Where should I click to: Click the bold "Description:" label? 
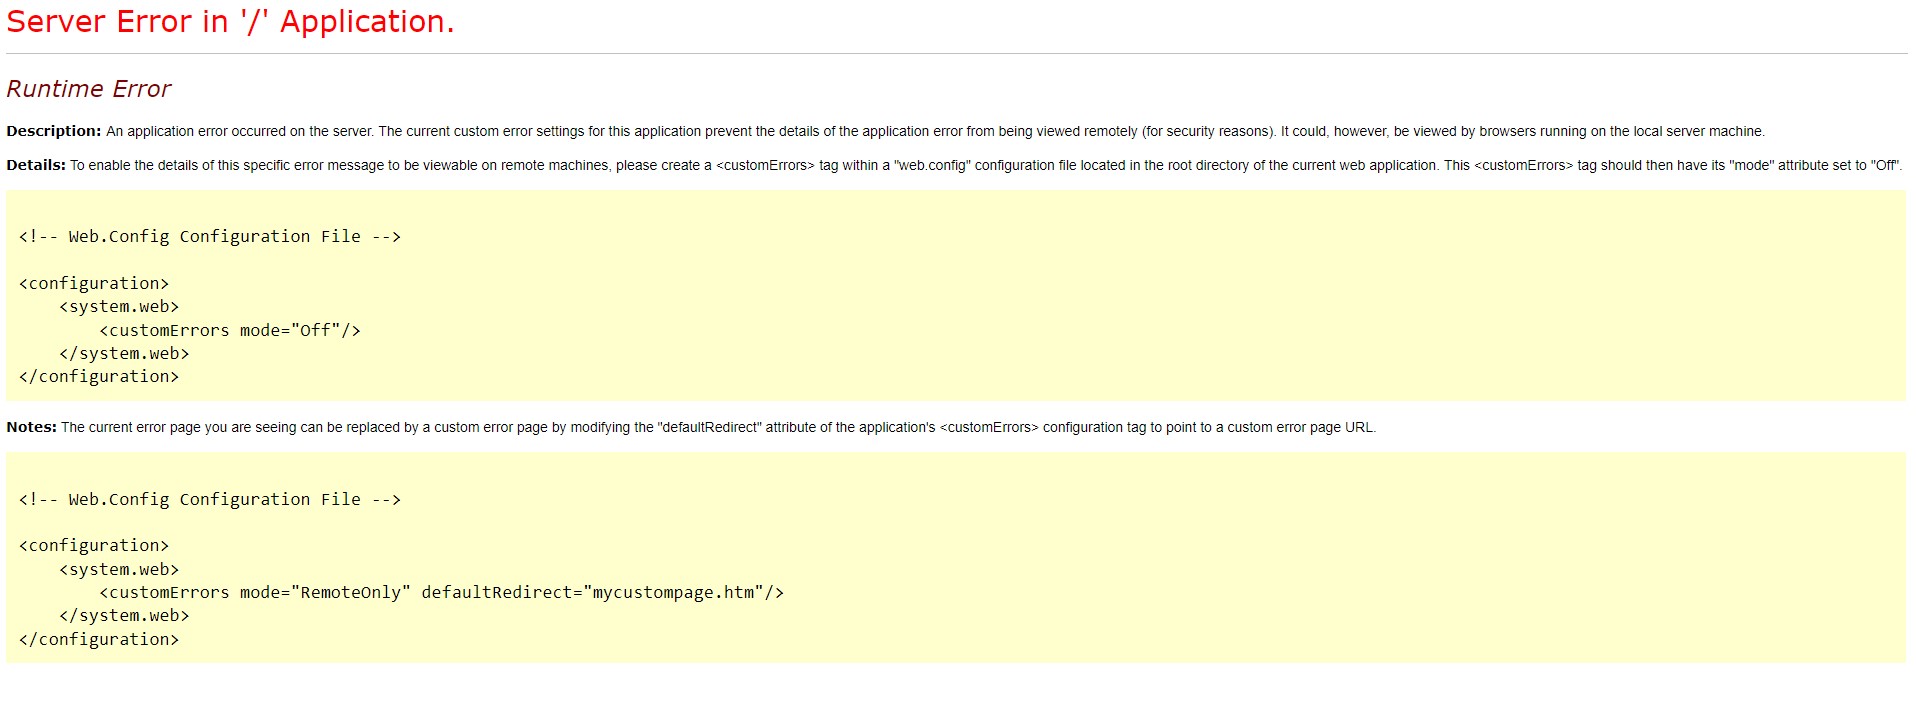pos(54,131)
